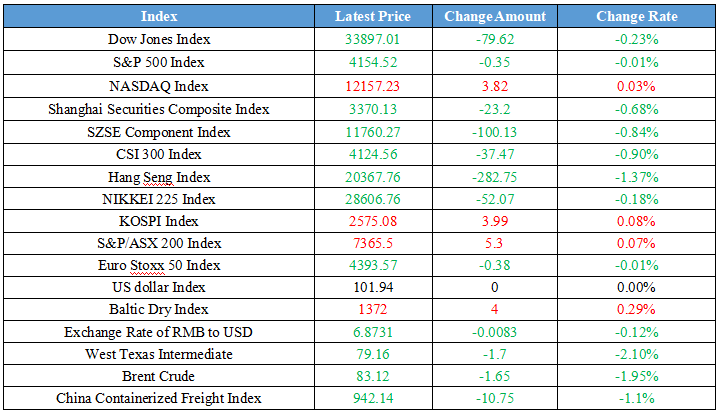Image resolution: width=719 pixels, height=413 pixels.
Task: Click the Hang Seng Index cell
Action: pos(160,177)
